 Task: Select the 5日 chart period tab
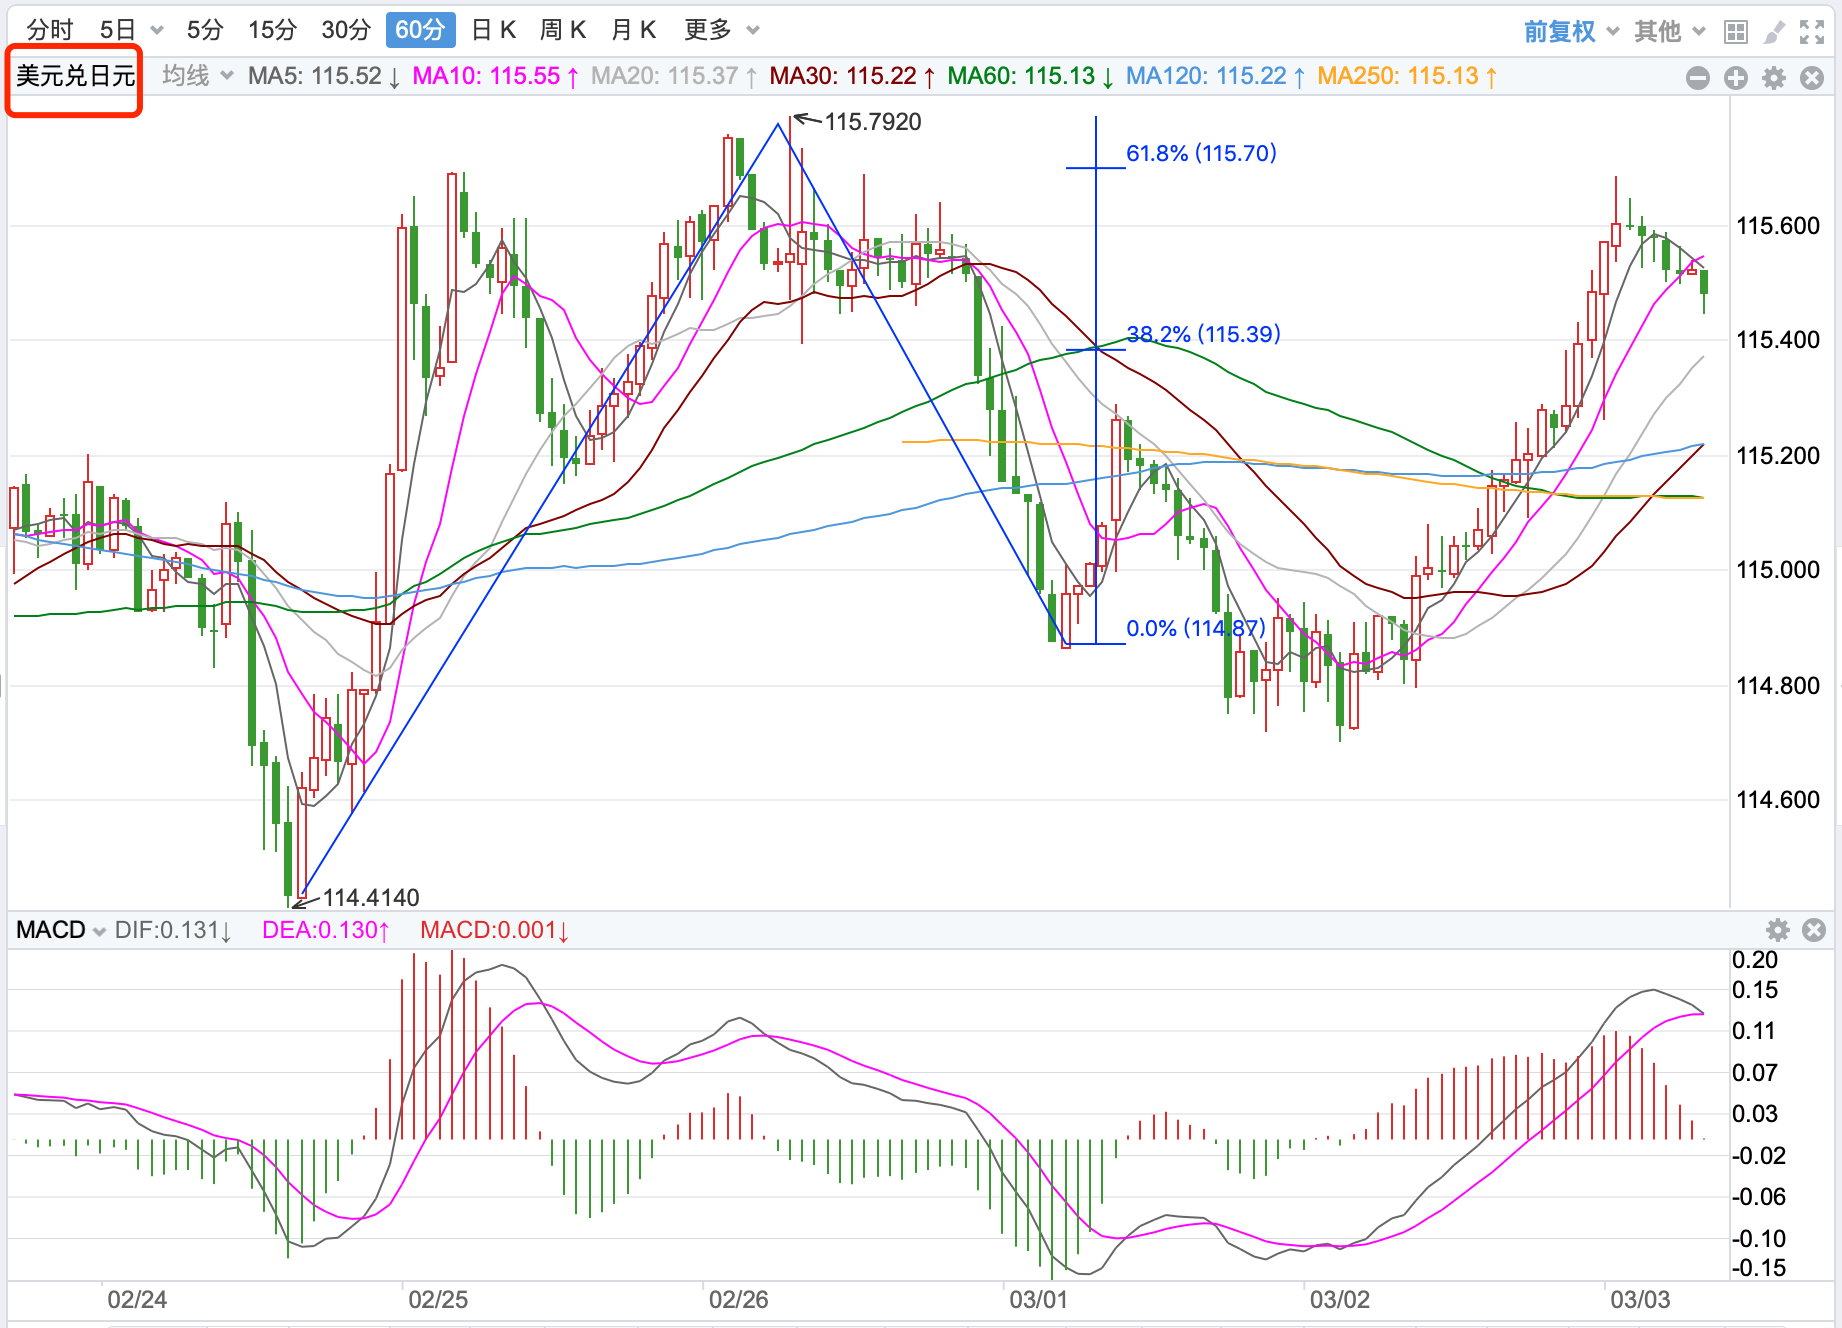[118, 30]
